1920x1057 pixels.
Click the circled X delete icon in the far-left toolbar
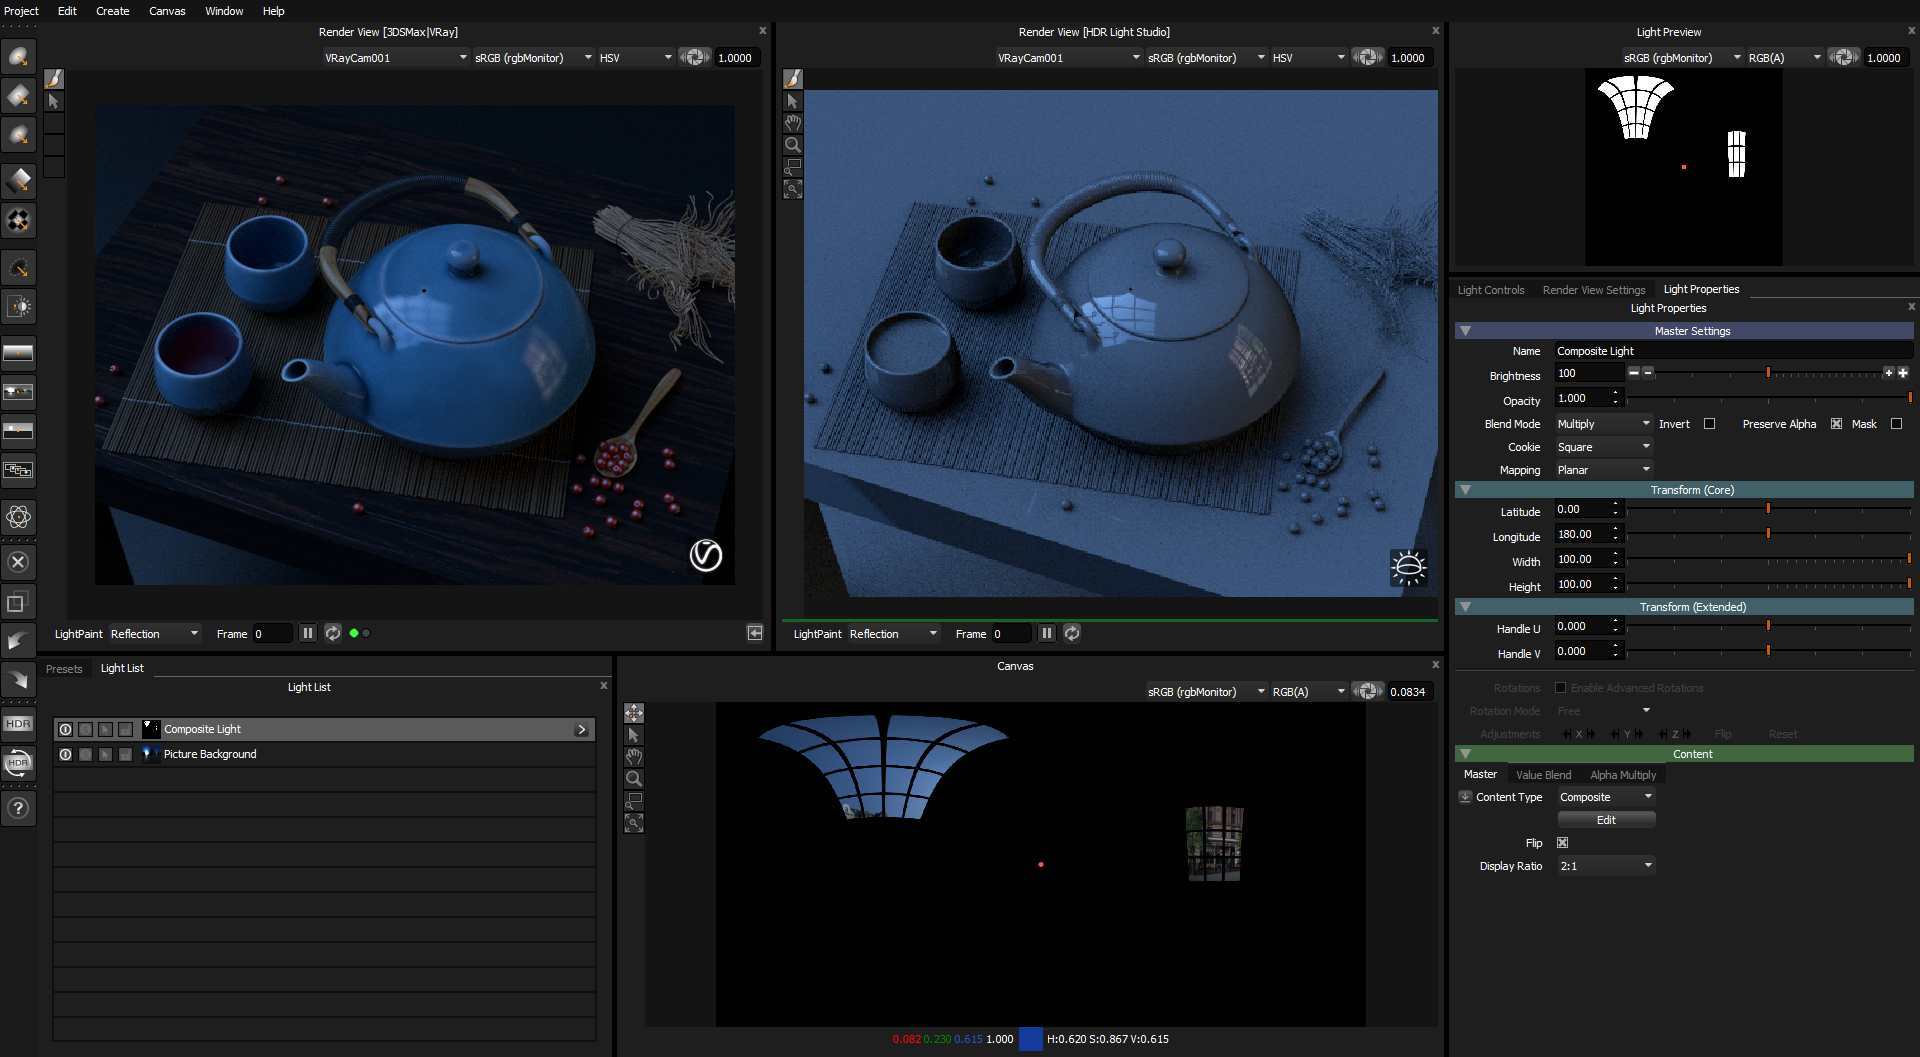tap(18, 562)
